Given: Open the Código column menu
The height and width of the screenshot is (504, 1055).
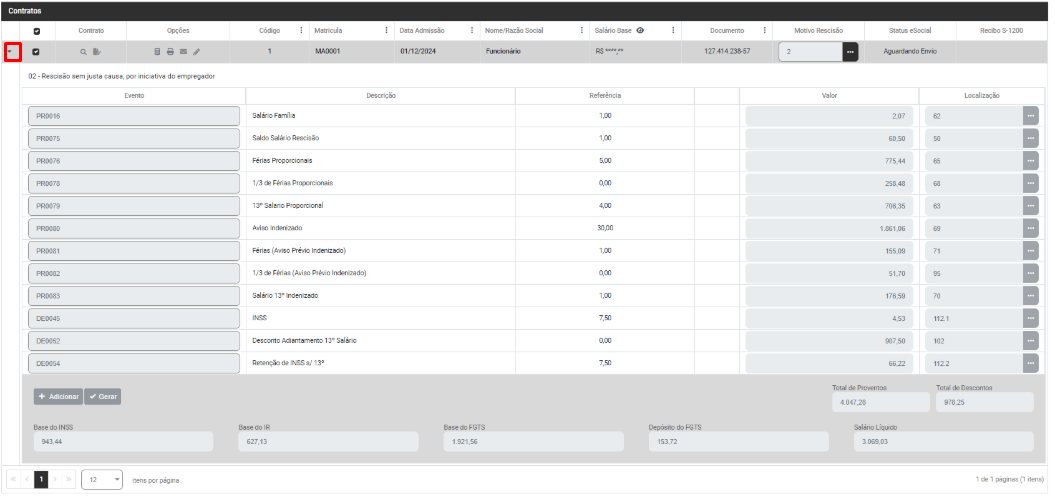Looking at the screenshot, I should coord(299,31).
